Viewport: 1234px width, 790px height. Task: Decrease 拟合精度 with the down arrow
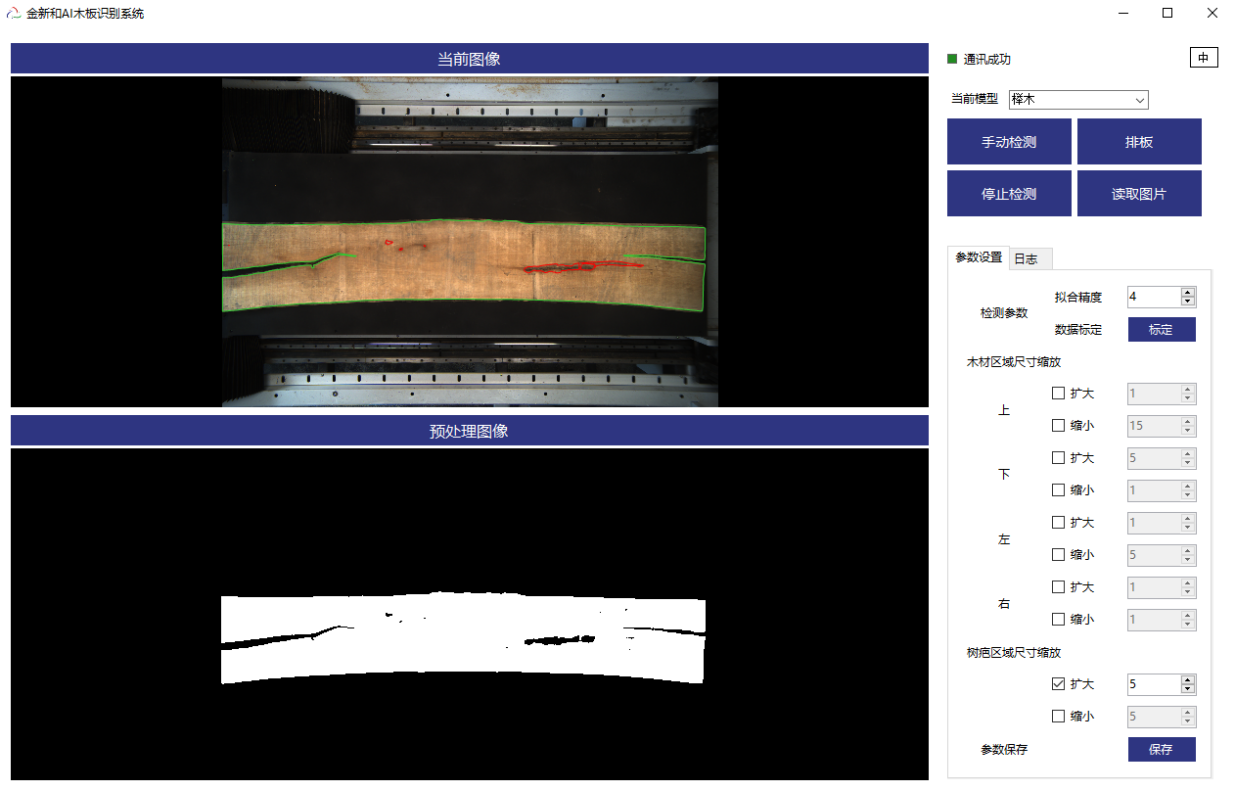pyautogui.click(x=1188, y=302)
